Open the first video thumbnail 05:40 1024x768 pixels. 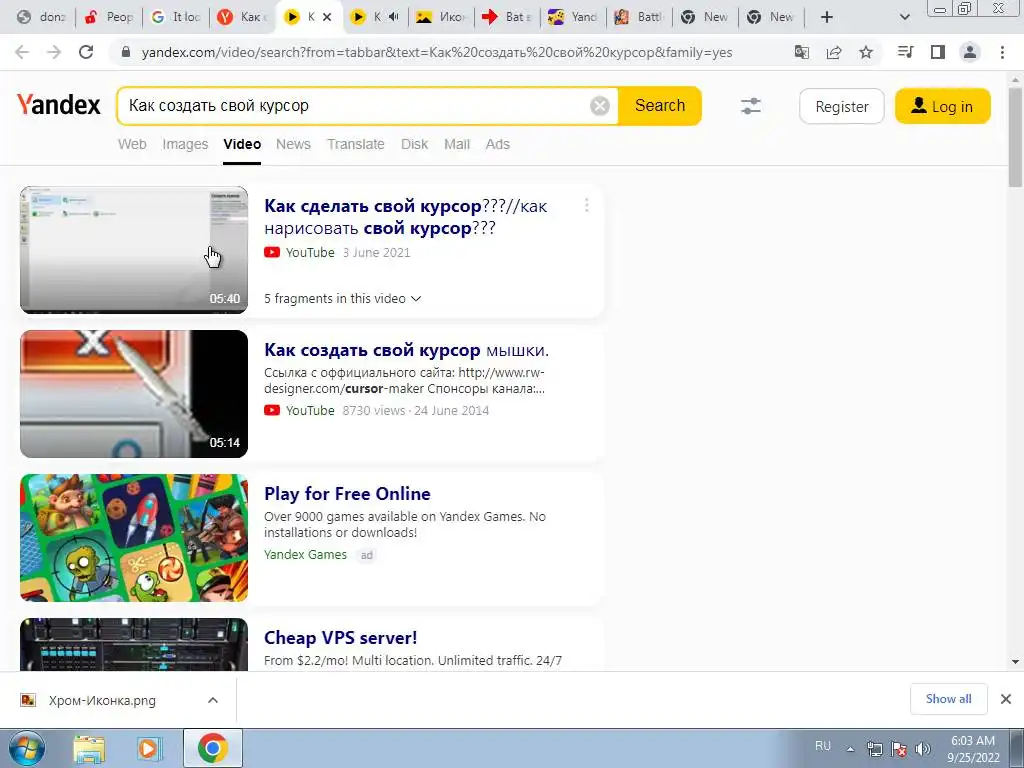(x=134, y=249)
